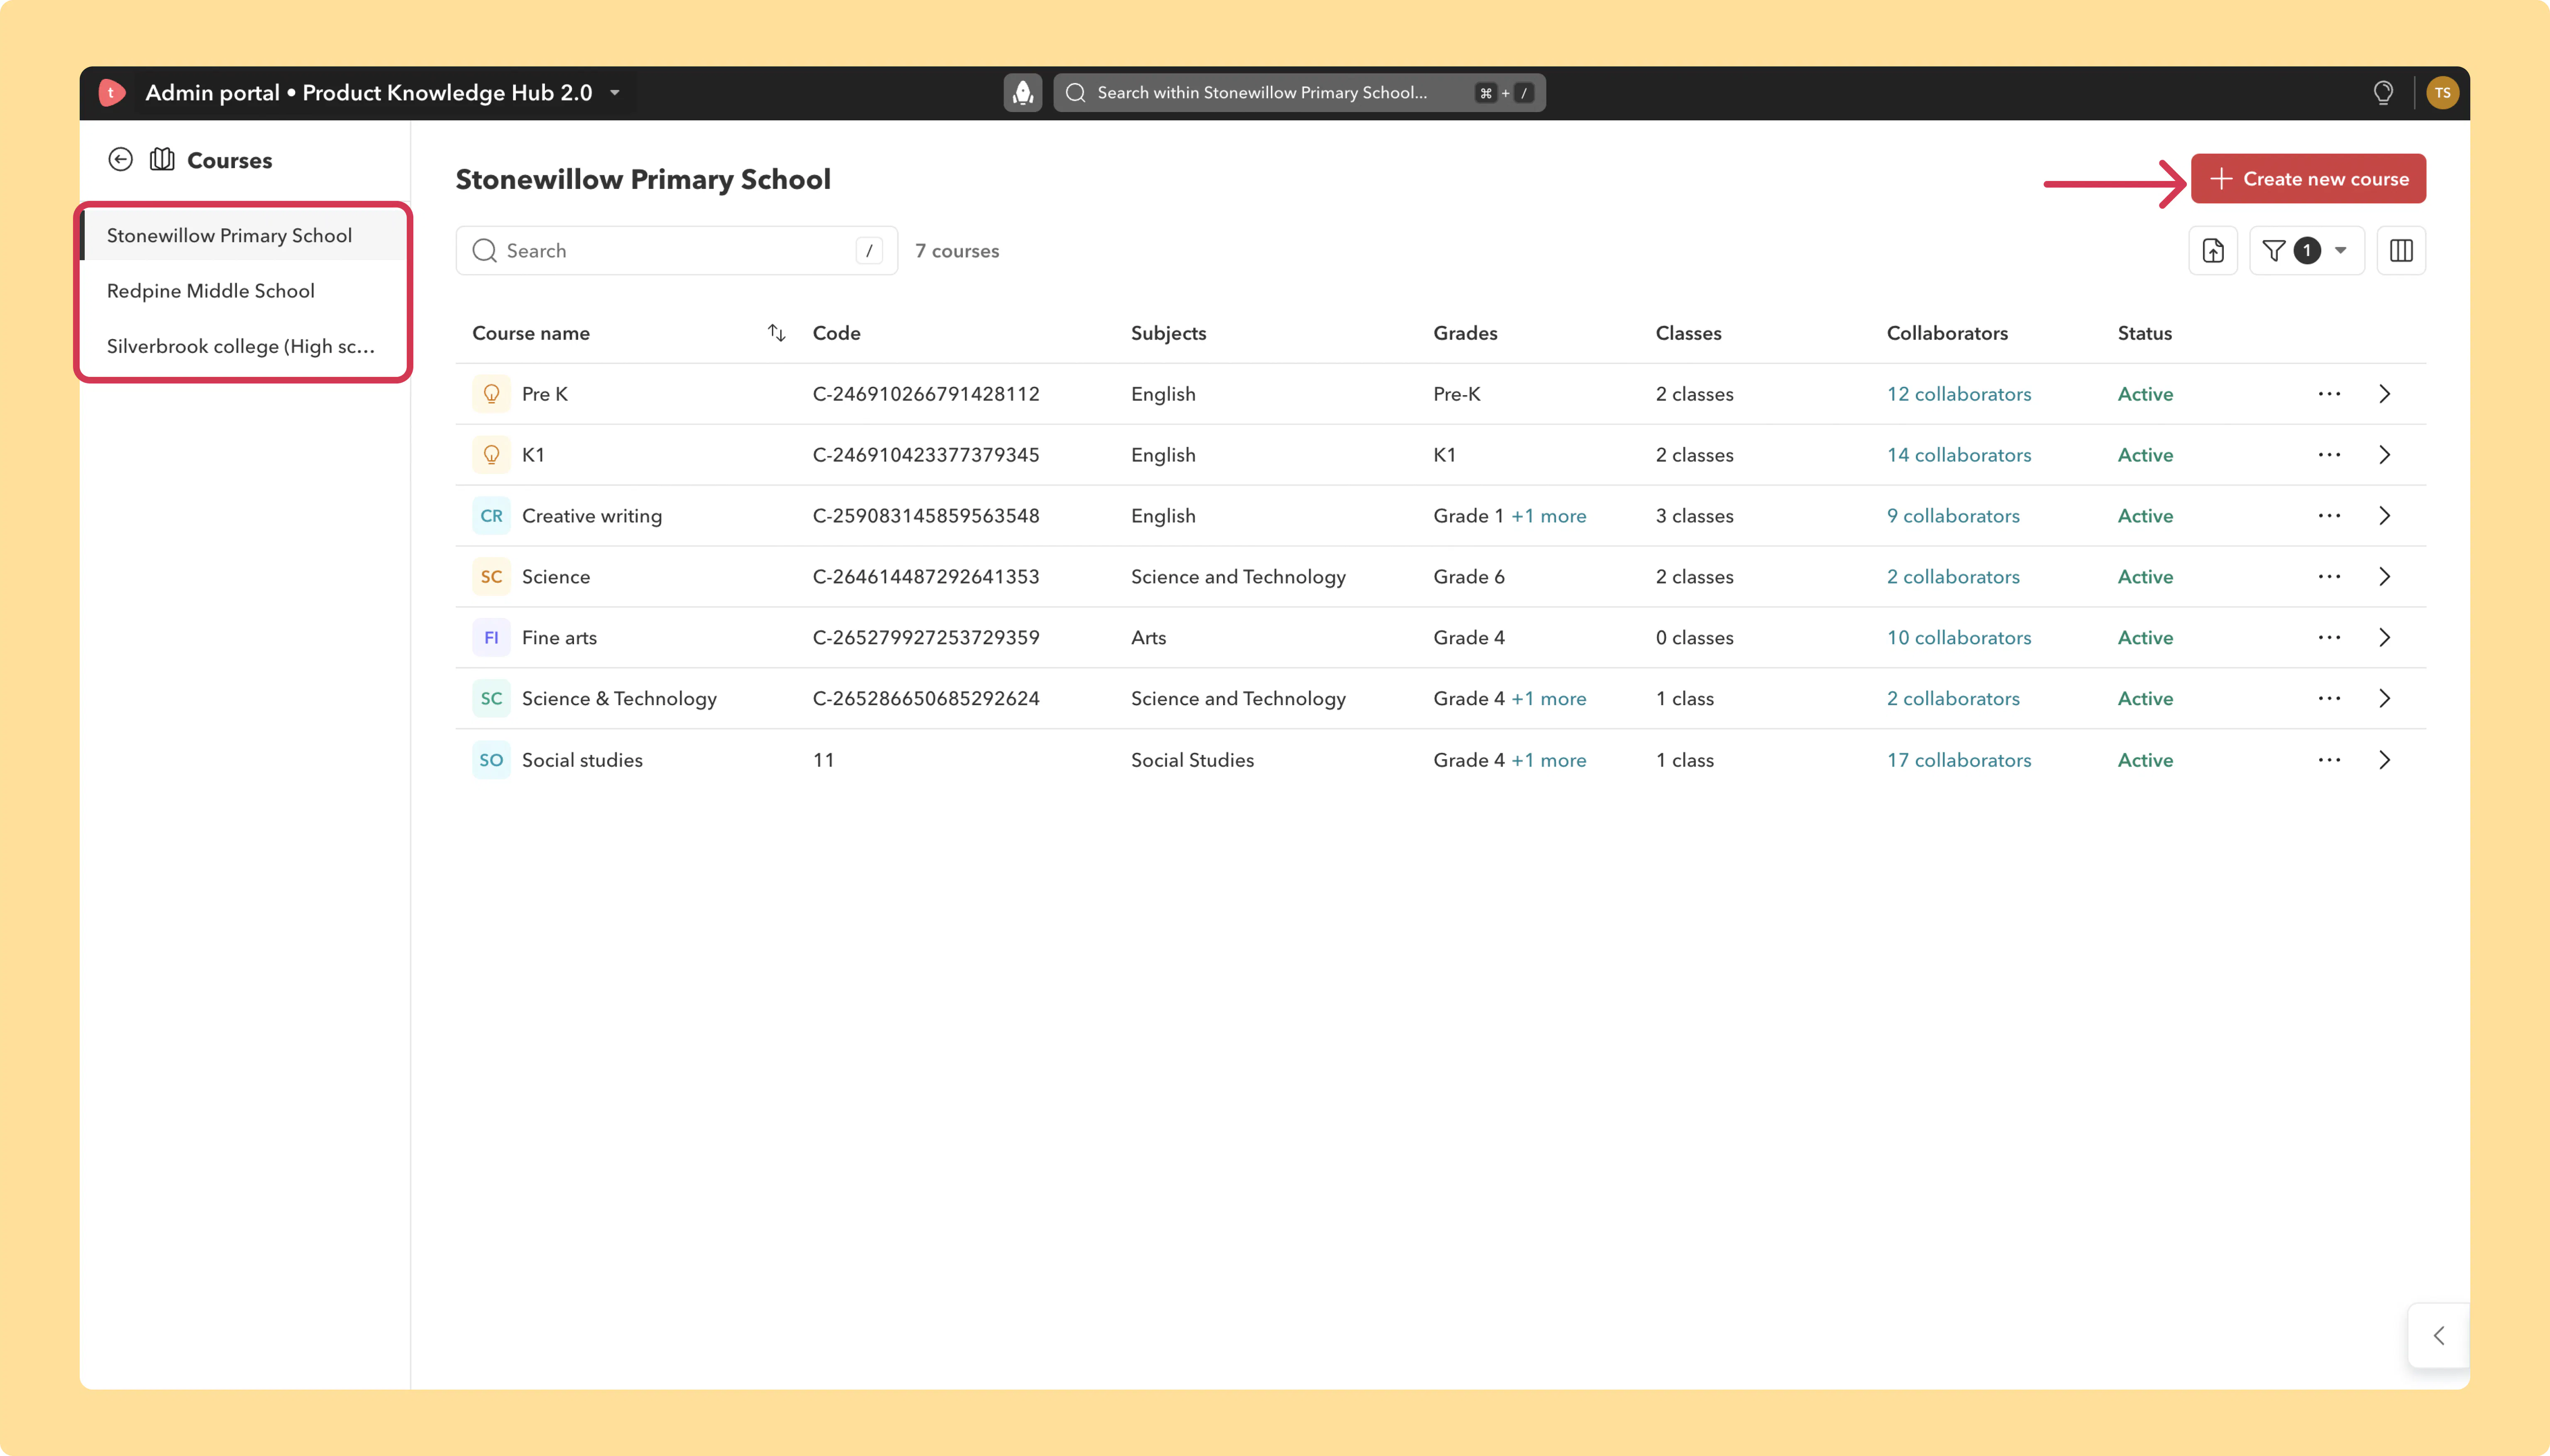Click the Arts subject cell
The height and width of the screenshot is (1456, 2550).
pyautogui.click(x=1148, y=638)
